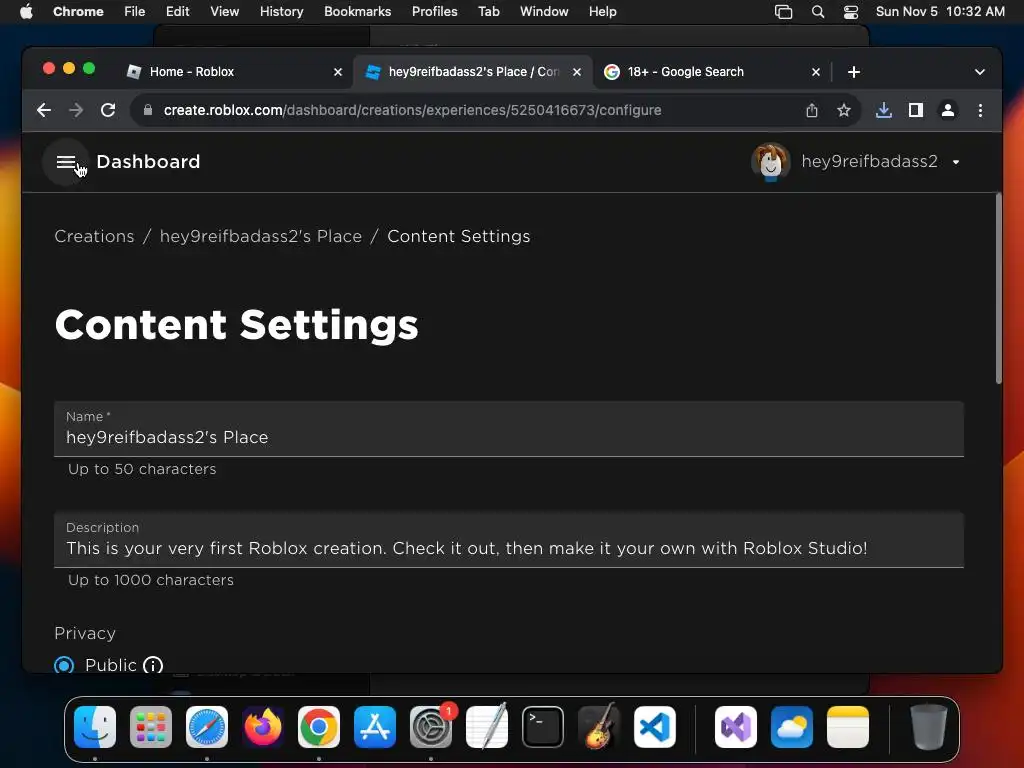Open TextEdit from the dock
The width and height of the screenshot is (1024, 768).
point(487,727)
